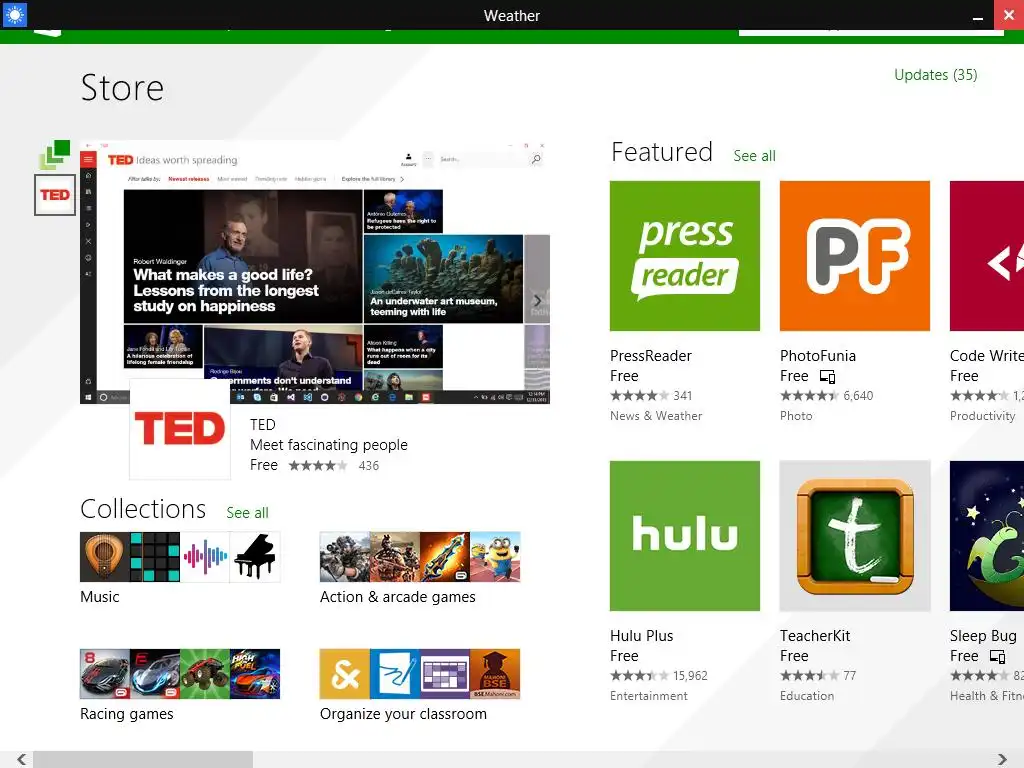
Task: Click Meet fascinating people tagline
Action: [328, 445]
